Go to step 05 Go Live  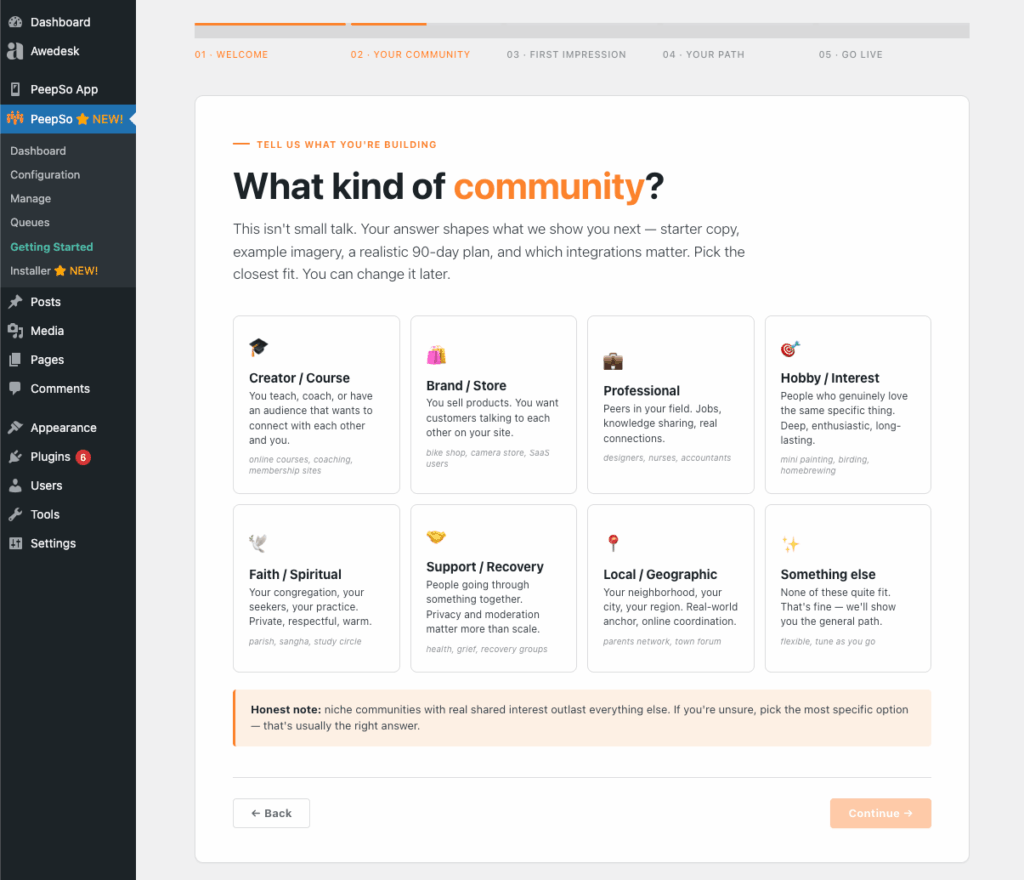coord(850,55)
